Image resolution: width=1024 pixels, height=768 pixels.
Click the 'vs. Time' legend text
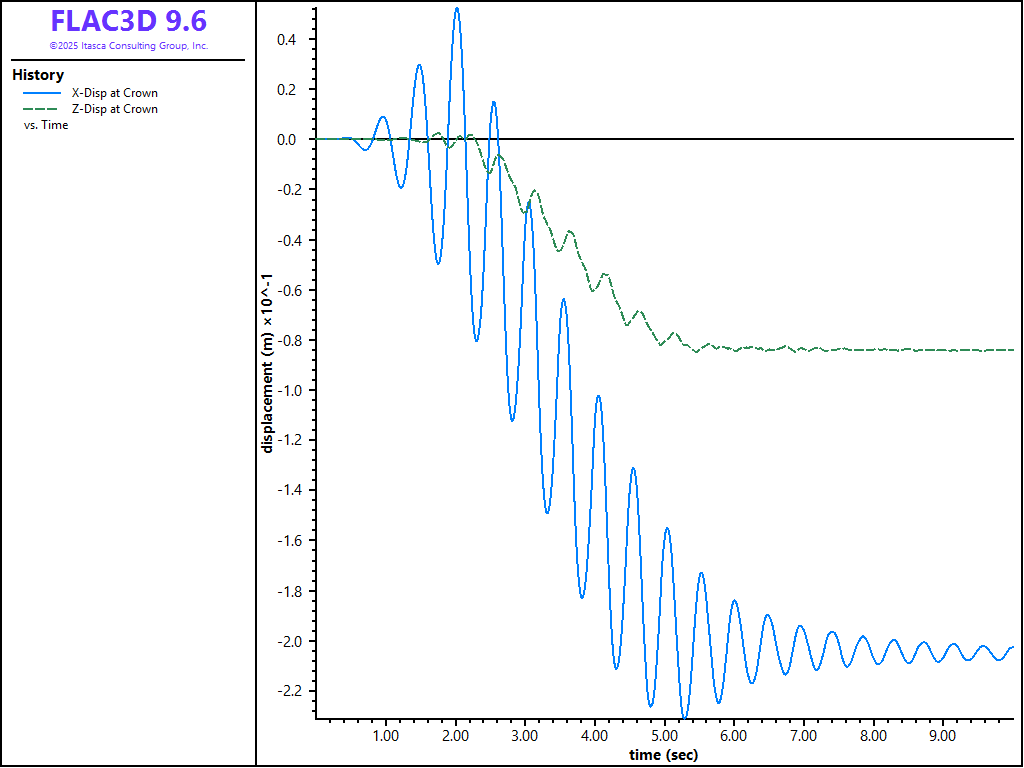(46, 125)
